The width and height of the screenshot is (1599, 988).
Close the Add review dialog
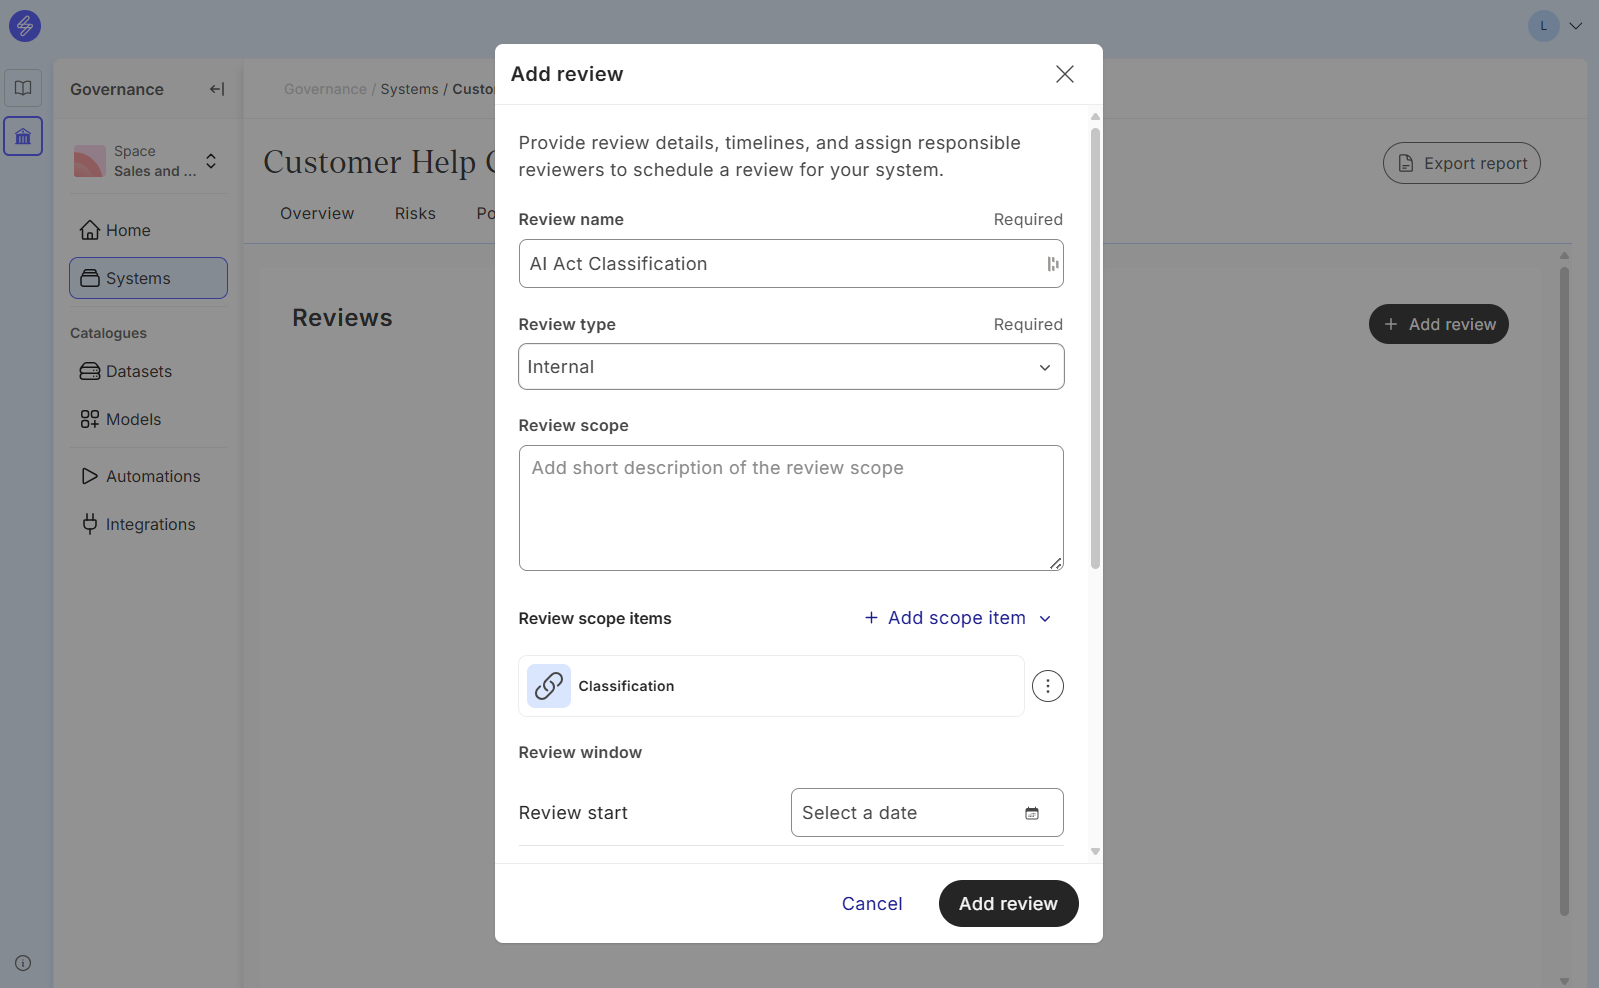pos(1064,74)
